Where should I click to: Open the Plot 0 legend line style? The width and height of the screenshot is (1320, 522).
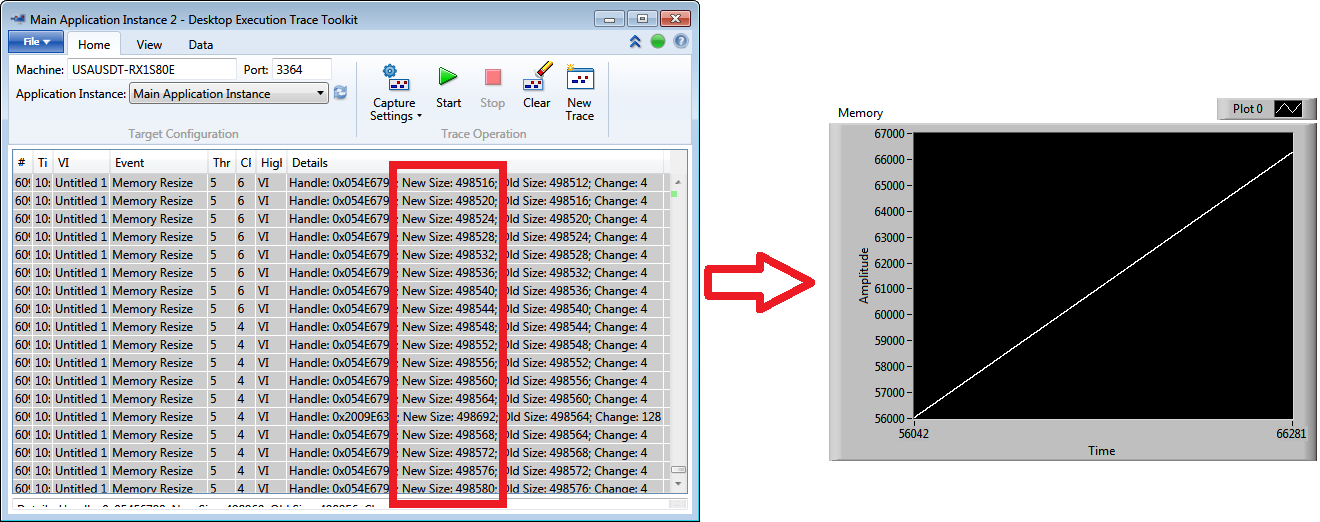1288,109
